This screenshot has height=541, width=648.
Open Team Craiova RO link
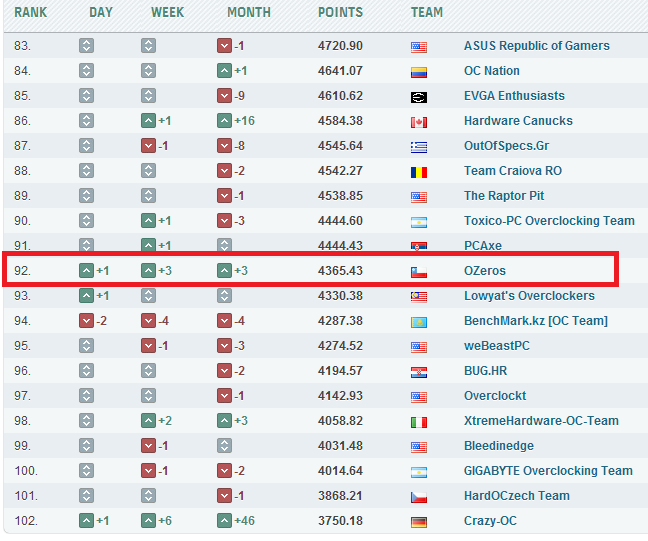513,171
